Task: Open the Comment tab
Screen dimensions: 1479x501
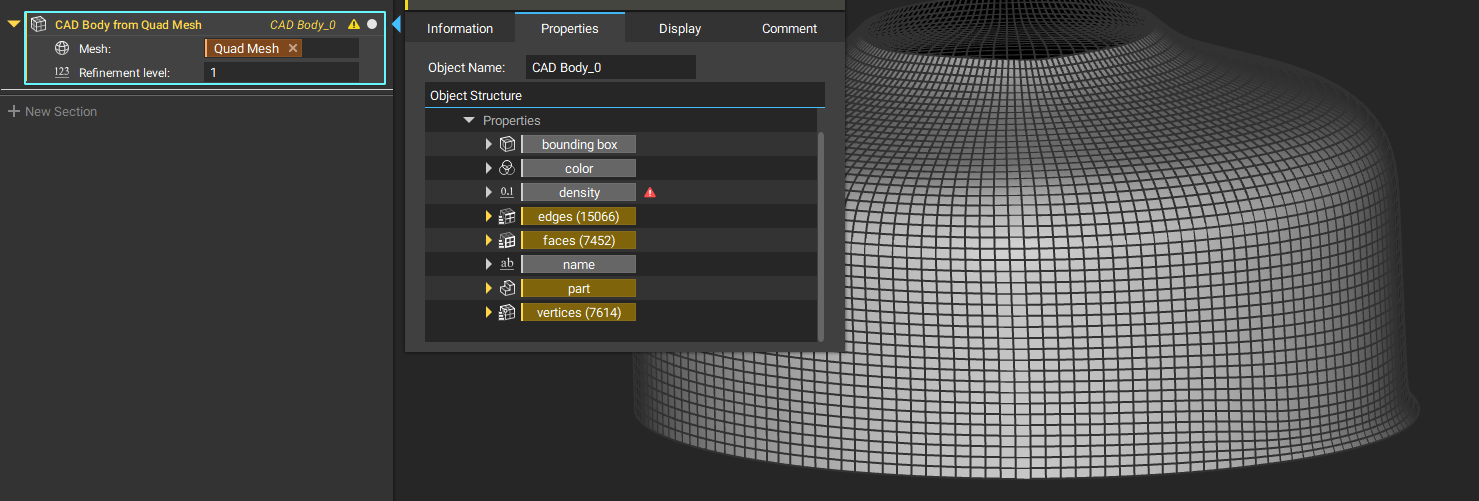Action: (790, 28)
